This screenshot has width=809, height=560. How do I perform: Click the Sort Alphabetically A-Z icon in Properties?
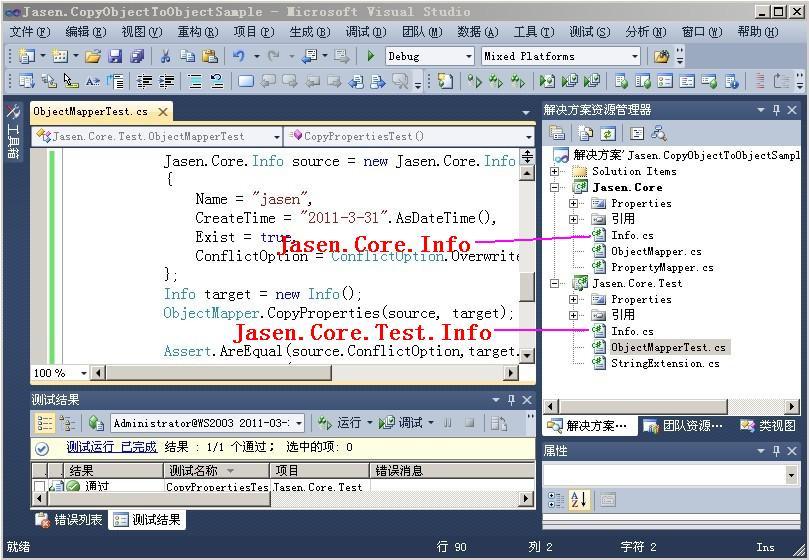(578, 500)
